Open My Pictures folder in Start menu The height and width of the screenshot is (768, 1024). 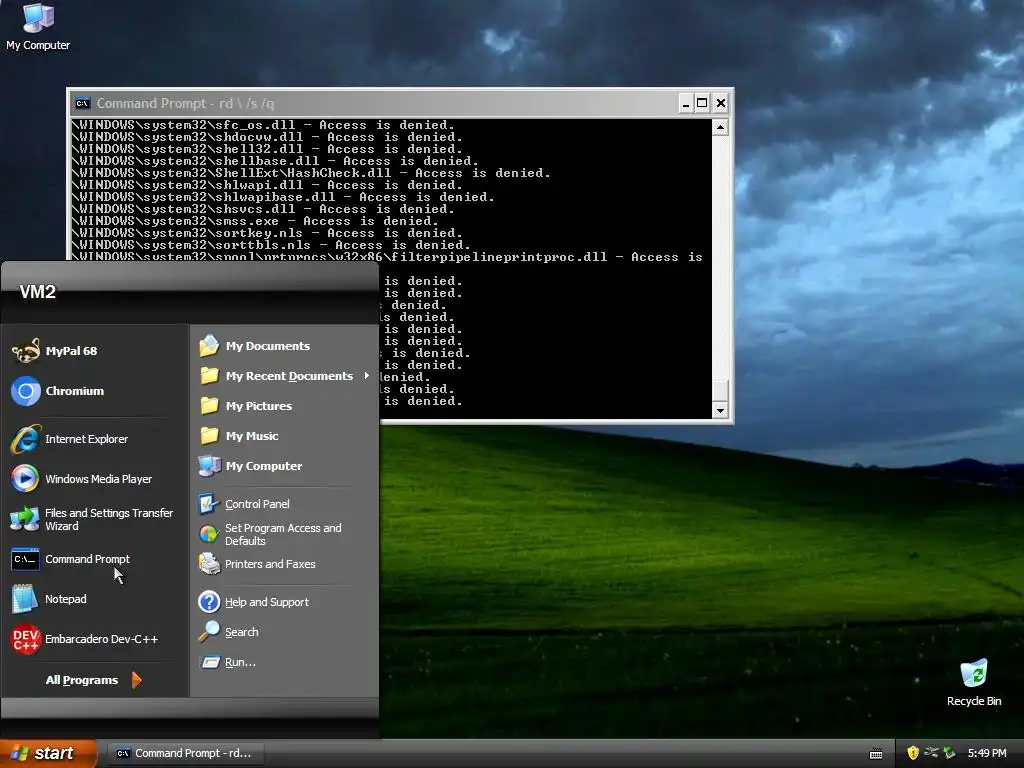pyautogui.click(x=246, y=406)
